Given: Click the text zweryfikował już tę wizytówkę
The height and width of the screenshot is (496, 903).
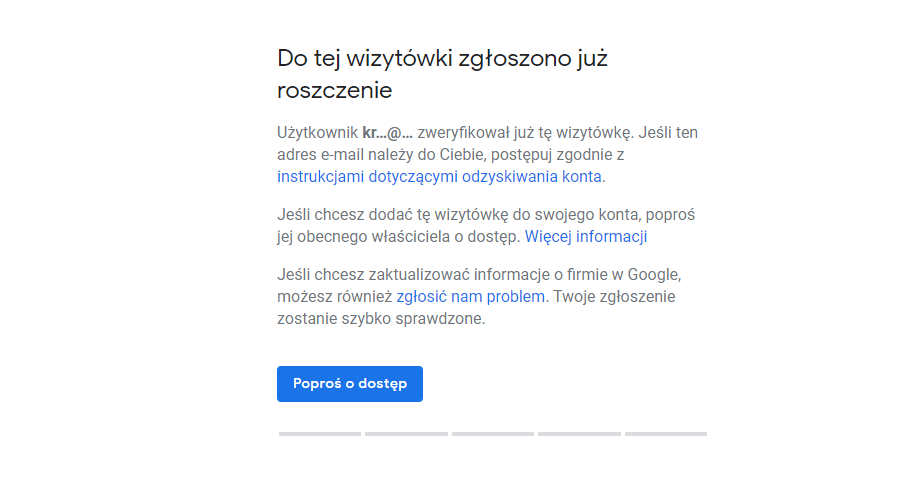Looking at the screenshot, I should coord(525,133).
